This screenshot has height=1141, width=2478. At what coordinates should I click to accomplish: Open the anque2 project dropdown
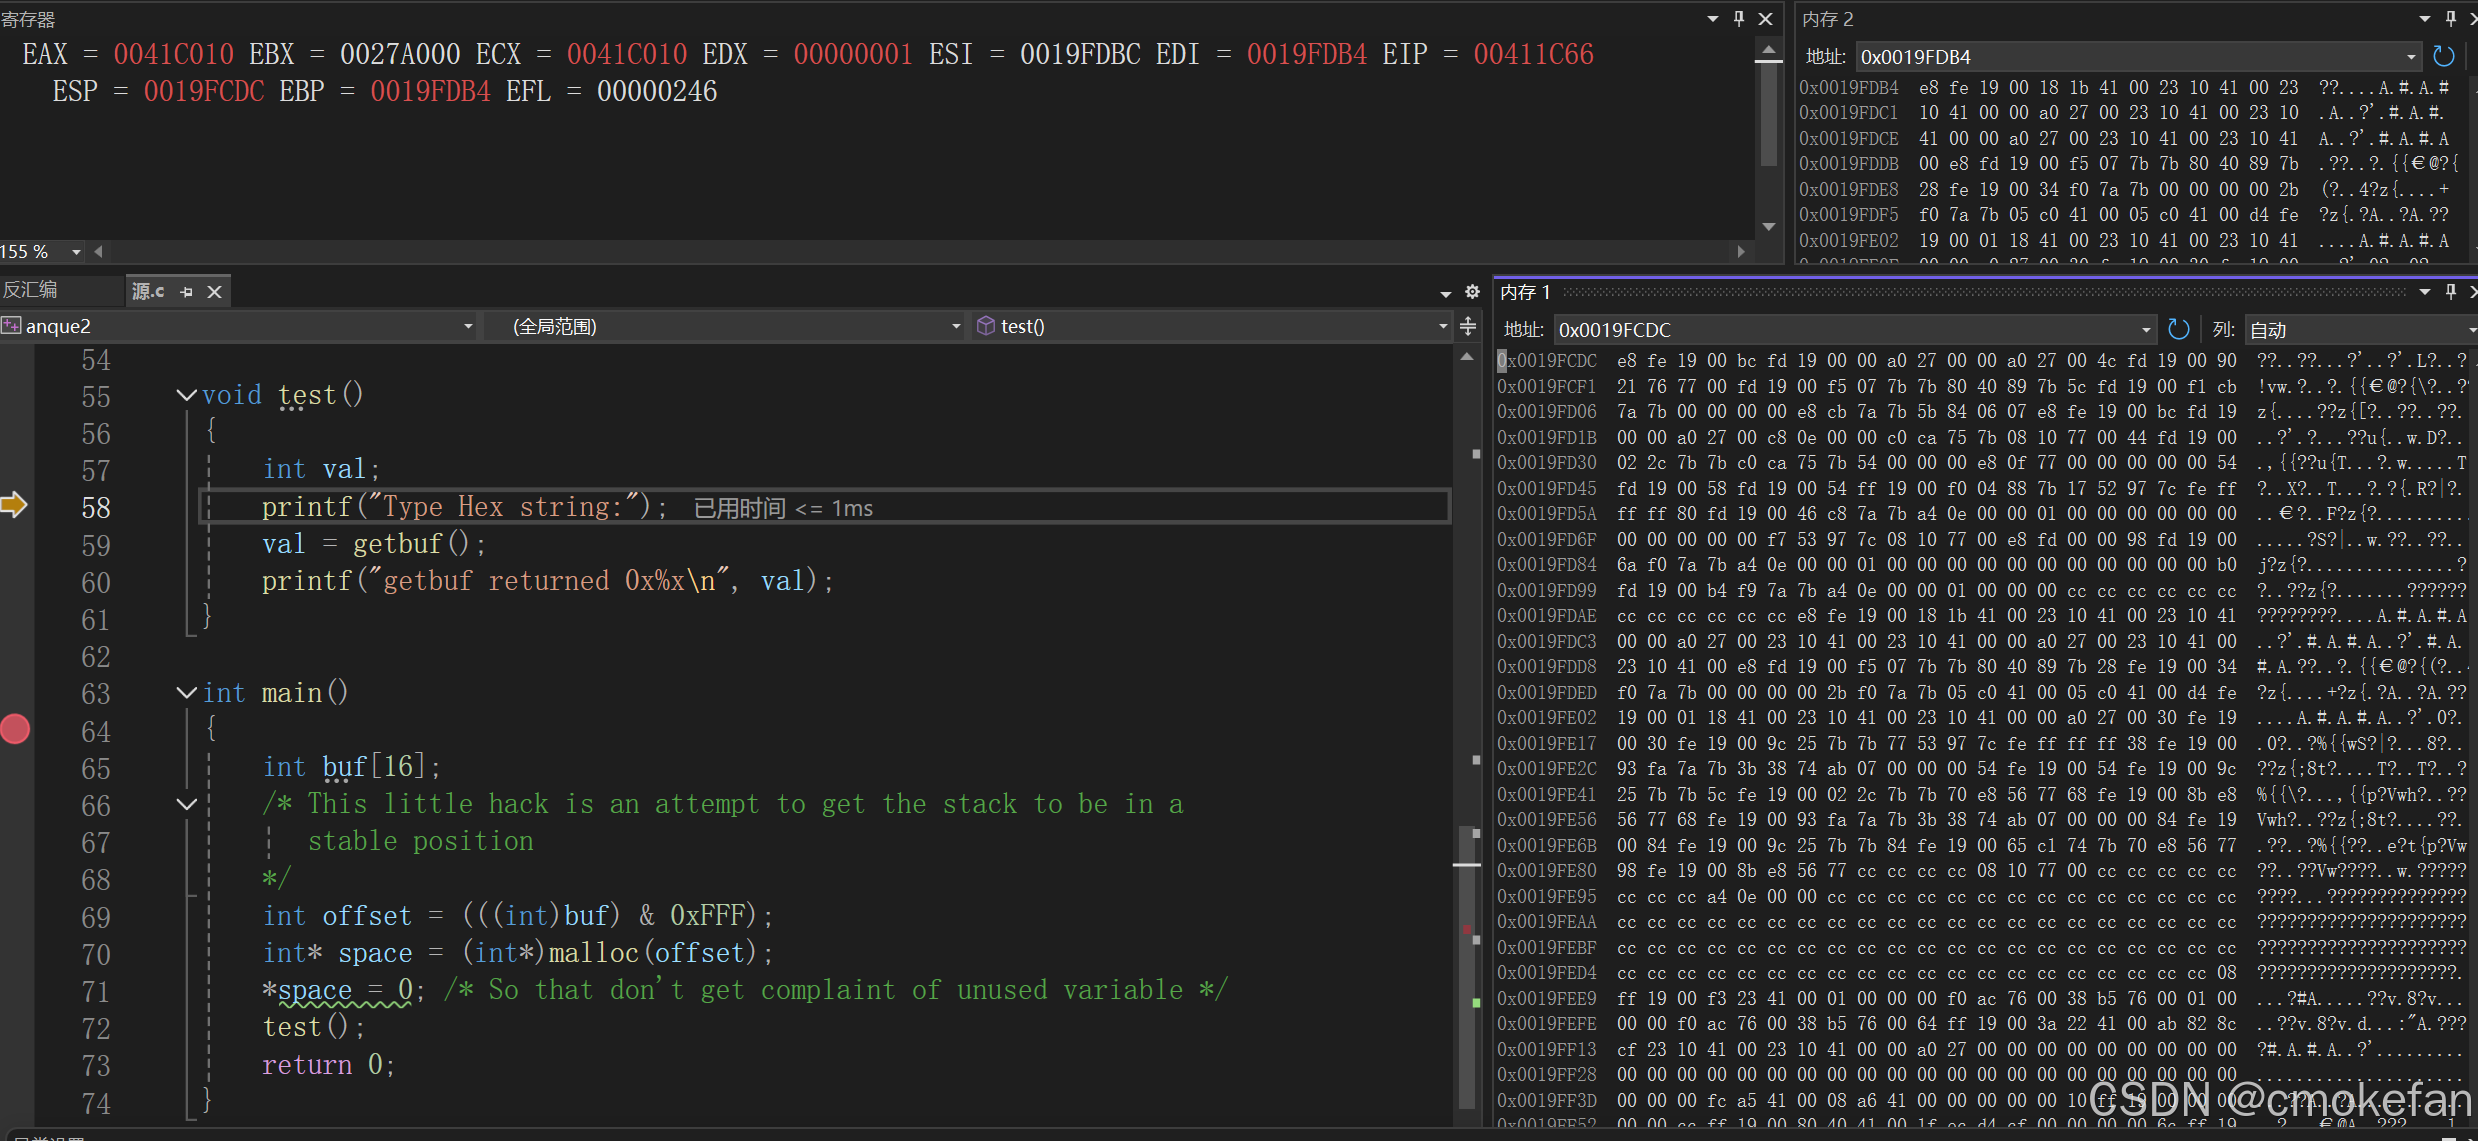(x=467, y=326)
